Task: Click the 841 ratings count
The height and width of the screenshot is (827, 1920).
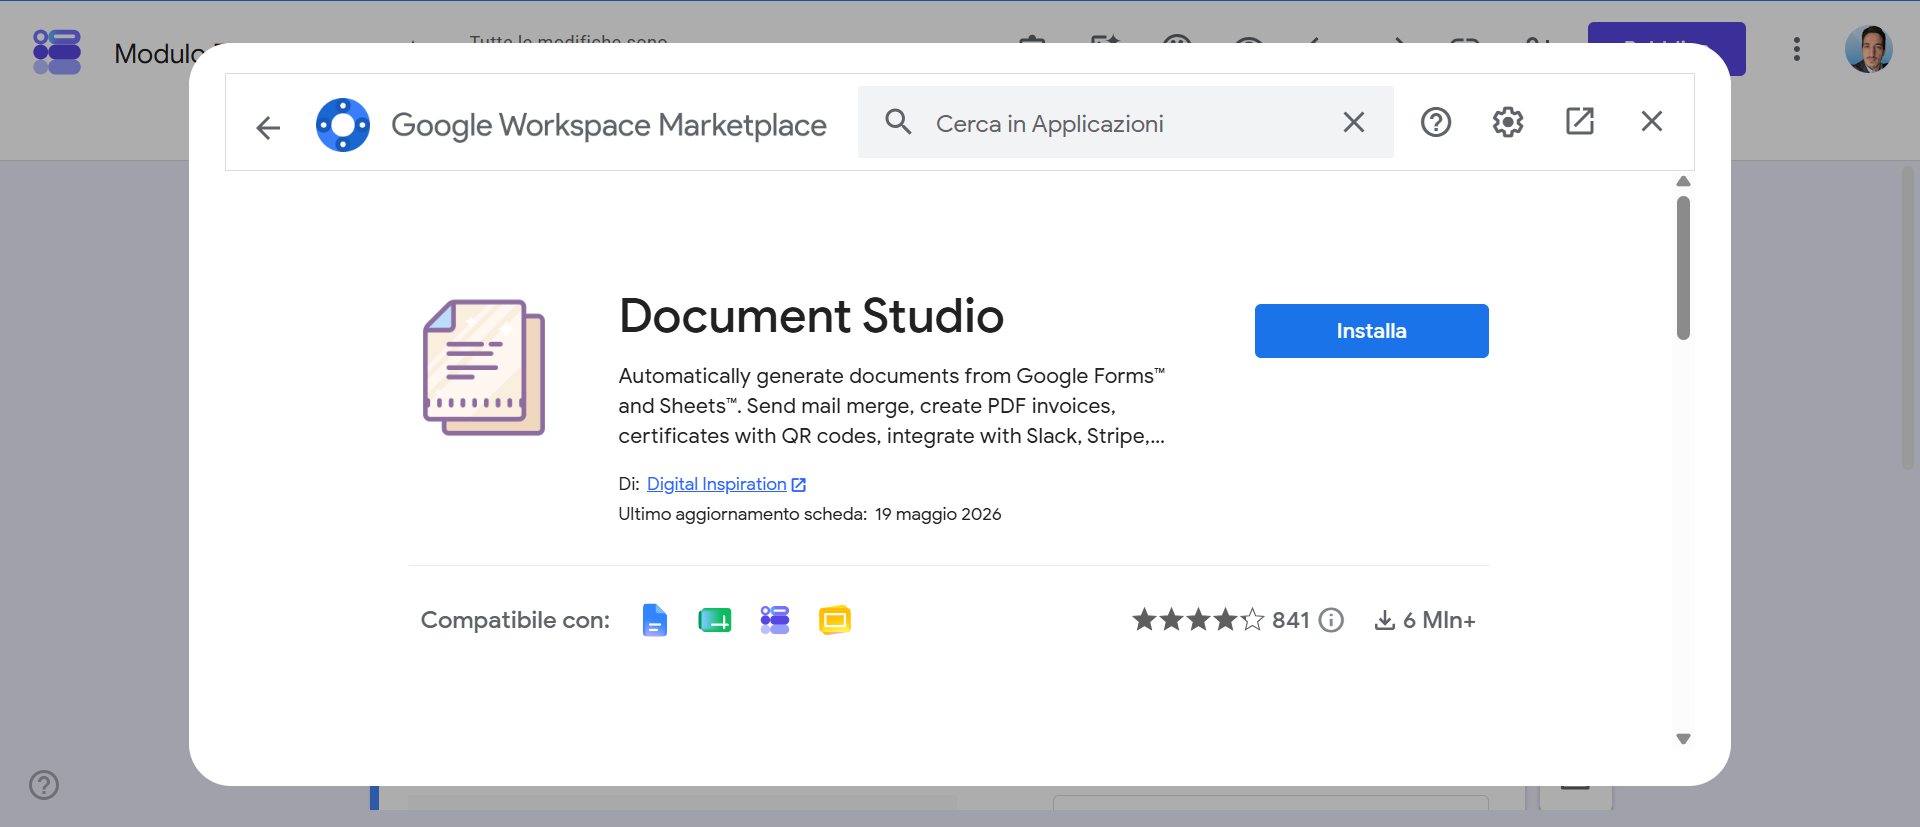Action: pos(1291,620)
